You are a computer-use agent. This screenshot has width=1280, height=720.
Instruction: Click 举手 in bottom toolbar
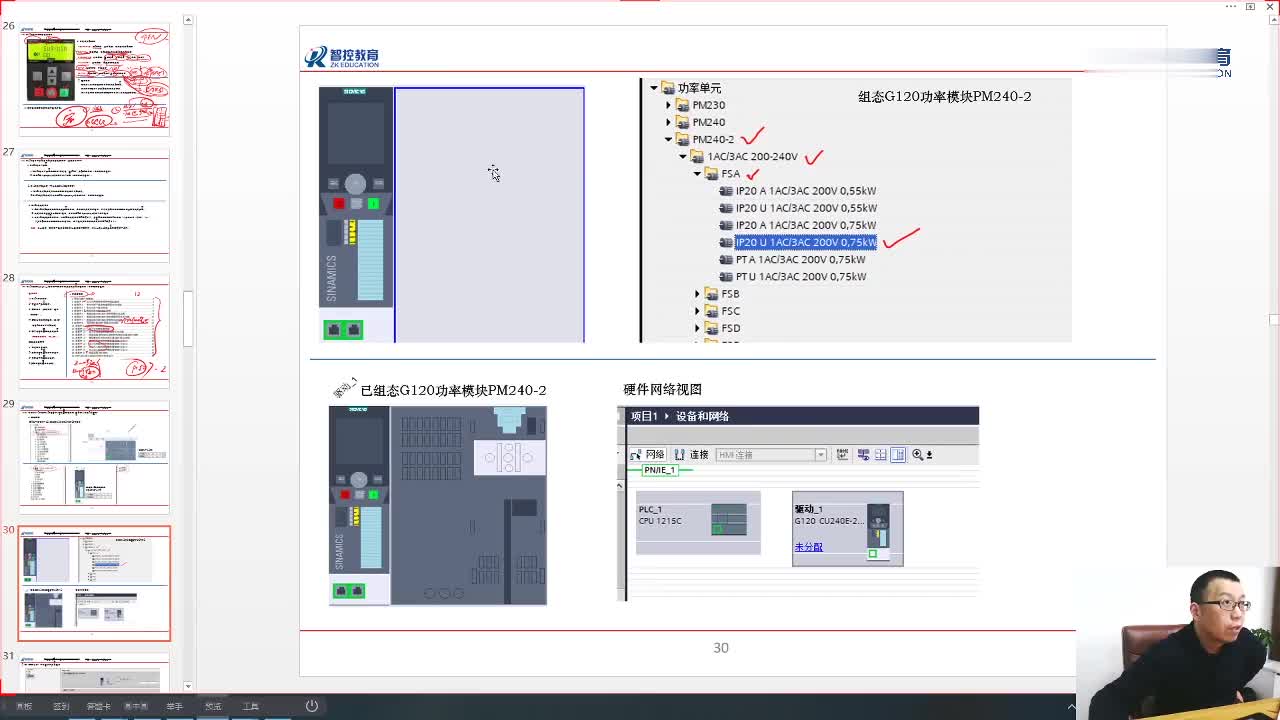(175, 706)
